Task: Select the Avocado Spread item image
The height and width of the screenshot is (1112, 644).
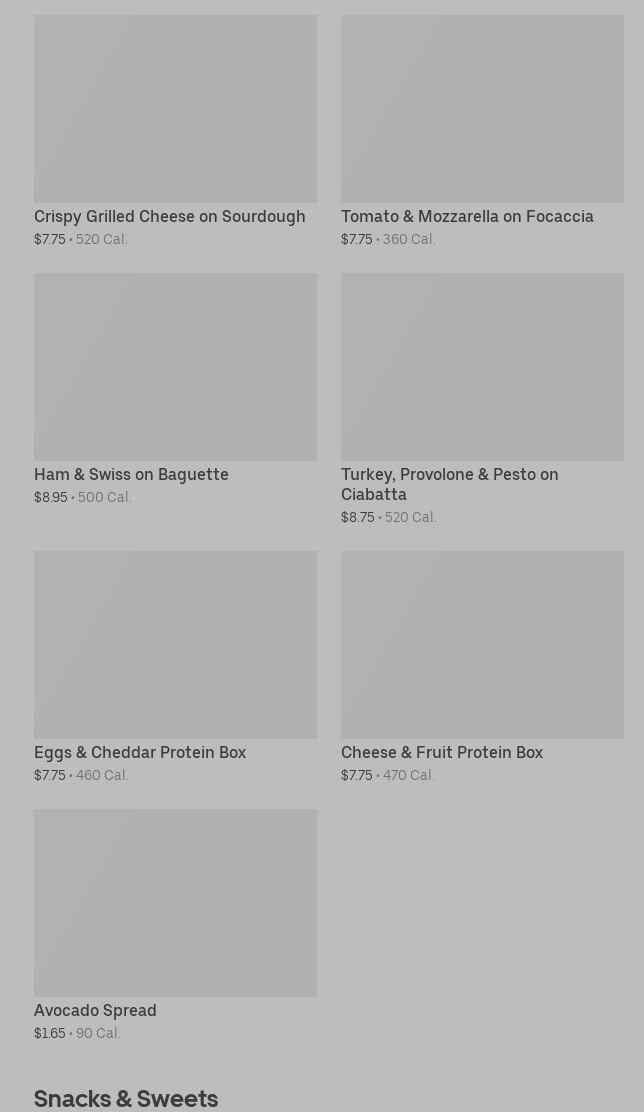Action: tap(175, 903)
